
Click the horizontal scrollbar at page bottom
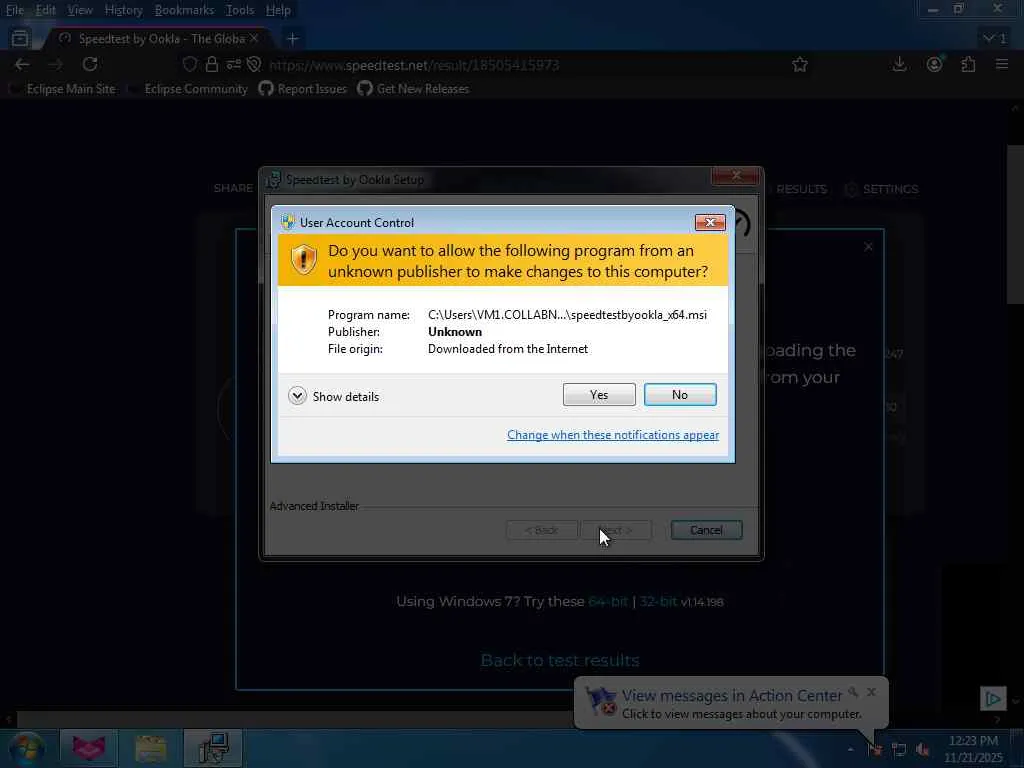coord(294,720)
